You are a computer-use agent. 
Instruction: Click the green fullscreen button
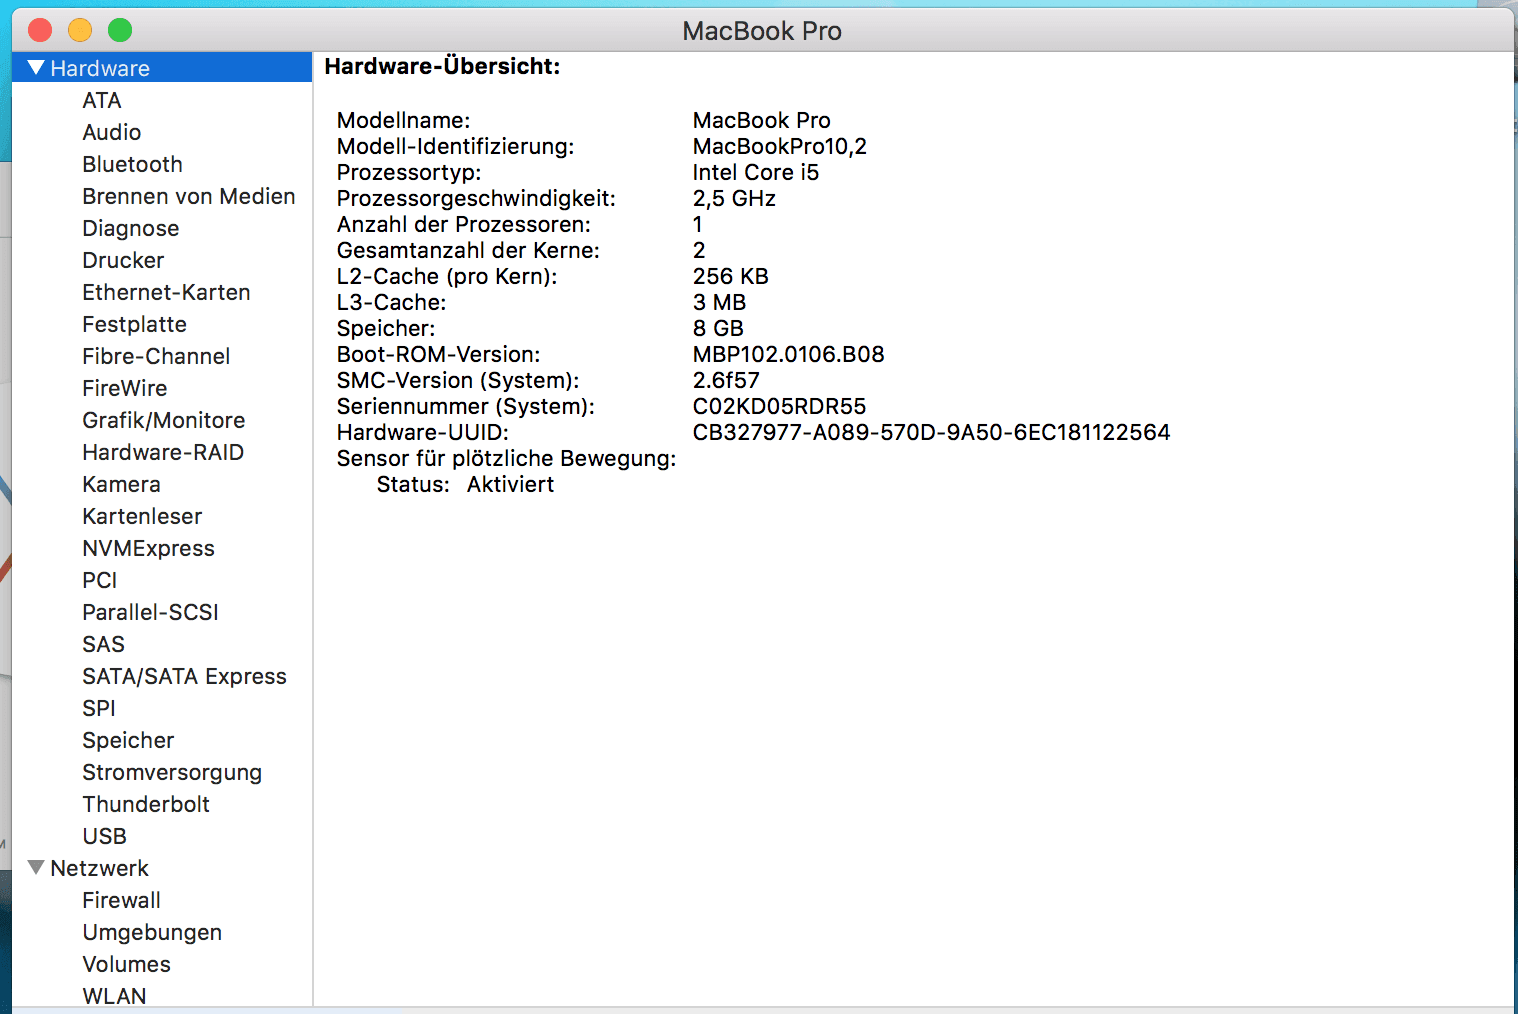(120, 30)
